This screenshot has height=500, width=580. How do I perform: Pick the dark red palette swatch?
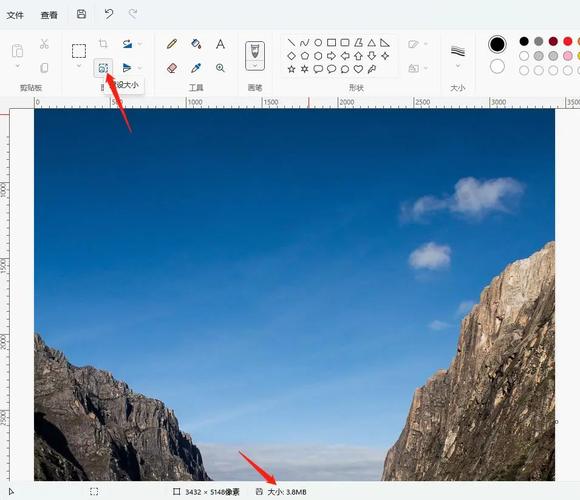point(553,41)
